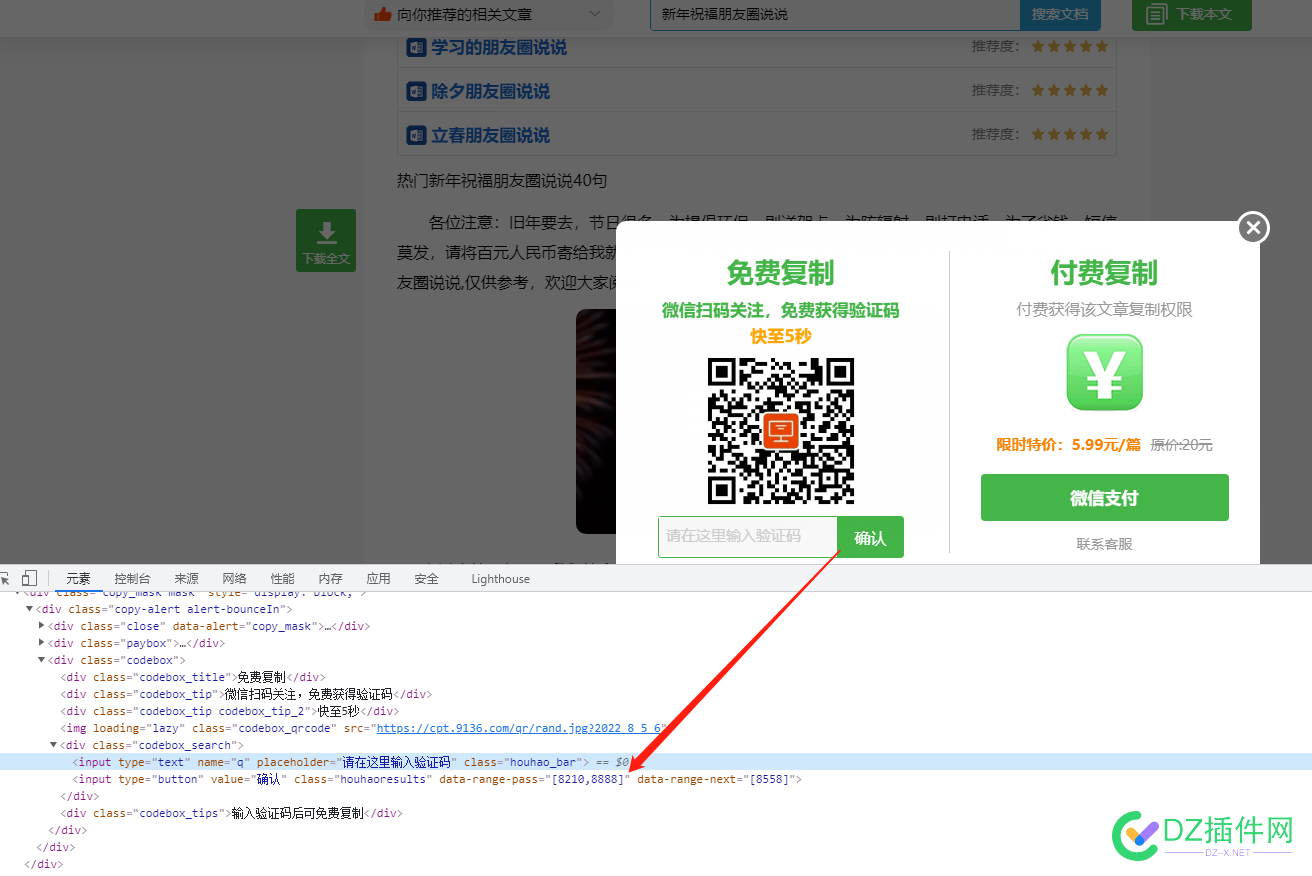Expand the div class close node

(x=41, y=626)
